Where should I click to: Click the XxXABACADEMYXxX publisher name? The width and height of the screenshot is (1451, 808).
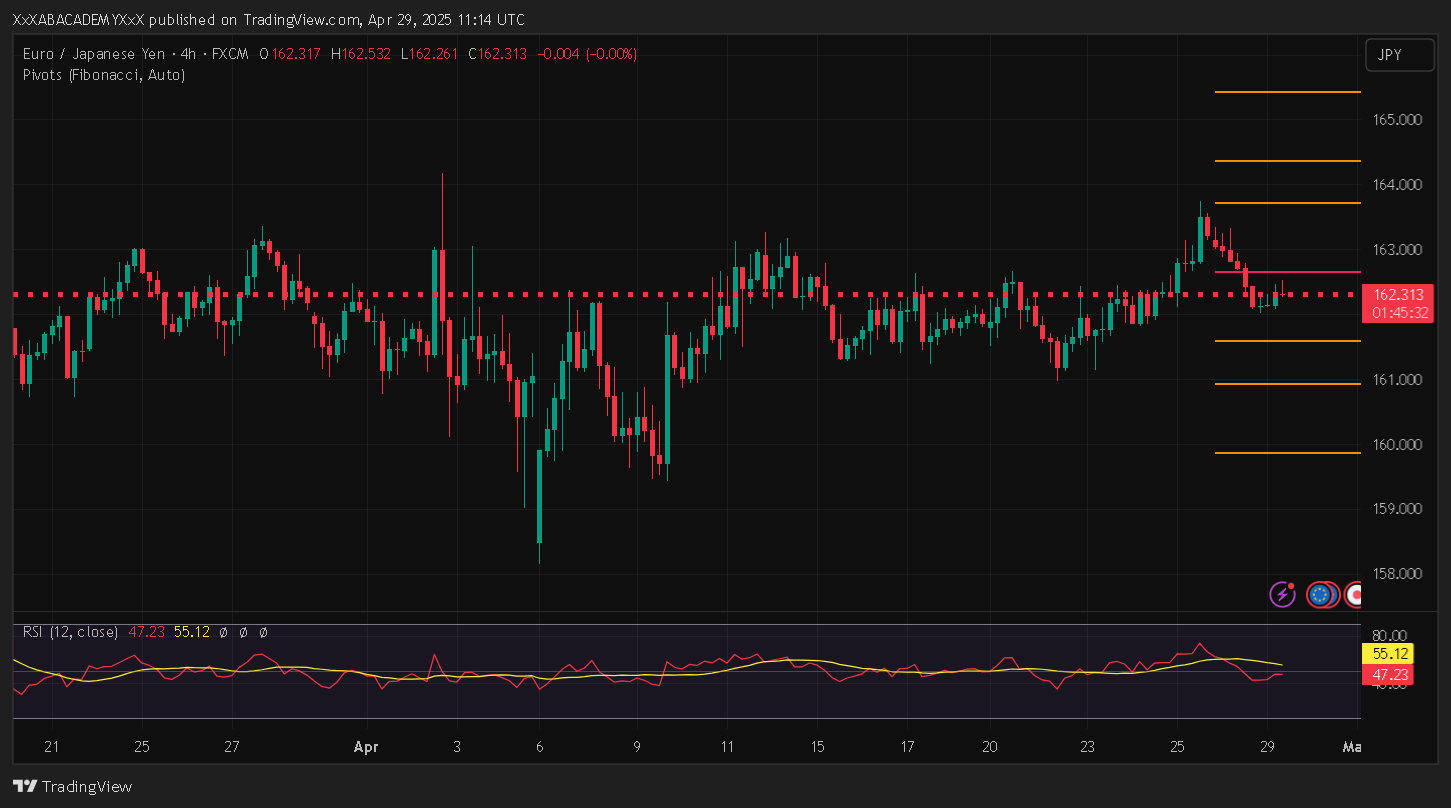point(79,20)
